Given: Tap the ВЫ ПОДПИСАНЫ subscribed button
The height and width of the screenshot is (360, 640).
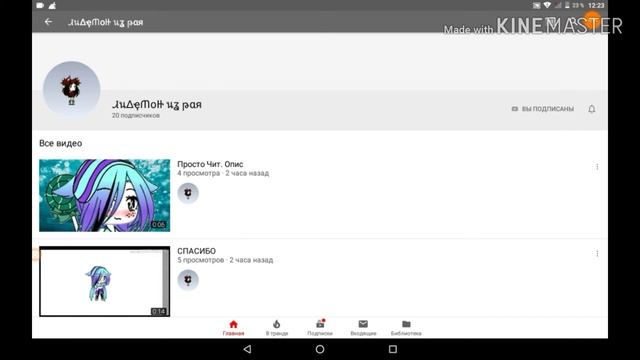Looking at the screenshot, I should (x=542, y=109).
